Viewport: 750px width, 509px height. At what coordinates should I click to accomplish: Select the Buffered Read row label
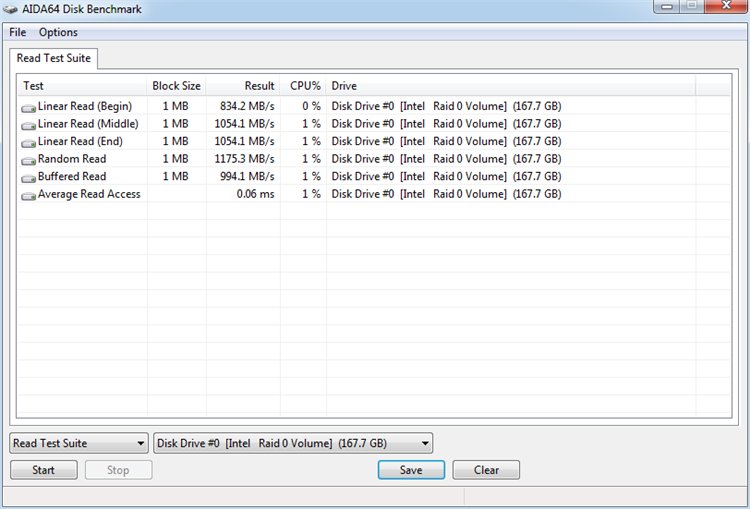tap(72, 176)
